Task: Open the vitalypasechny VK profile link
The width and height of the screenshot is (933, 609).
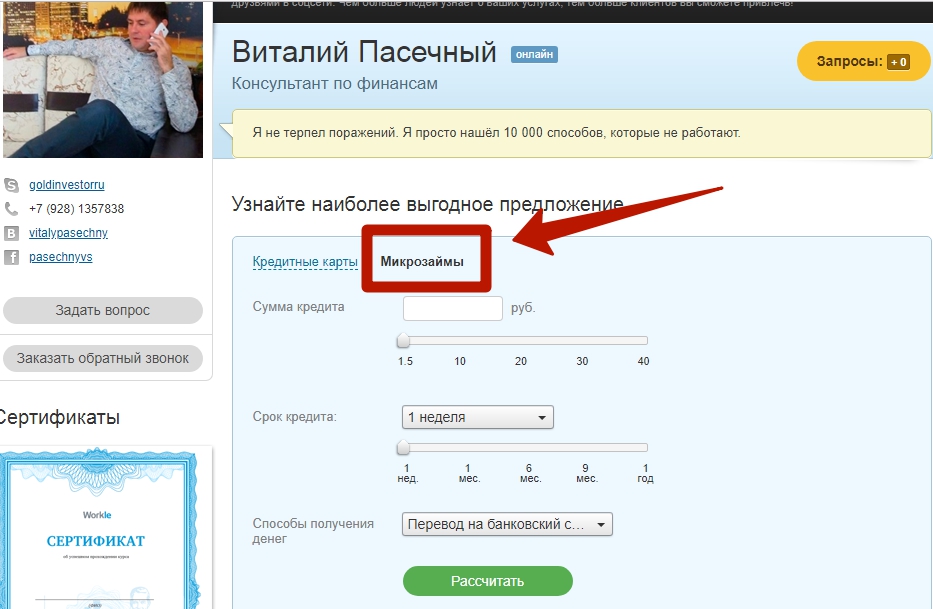Action: pos(68,233)
